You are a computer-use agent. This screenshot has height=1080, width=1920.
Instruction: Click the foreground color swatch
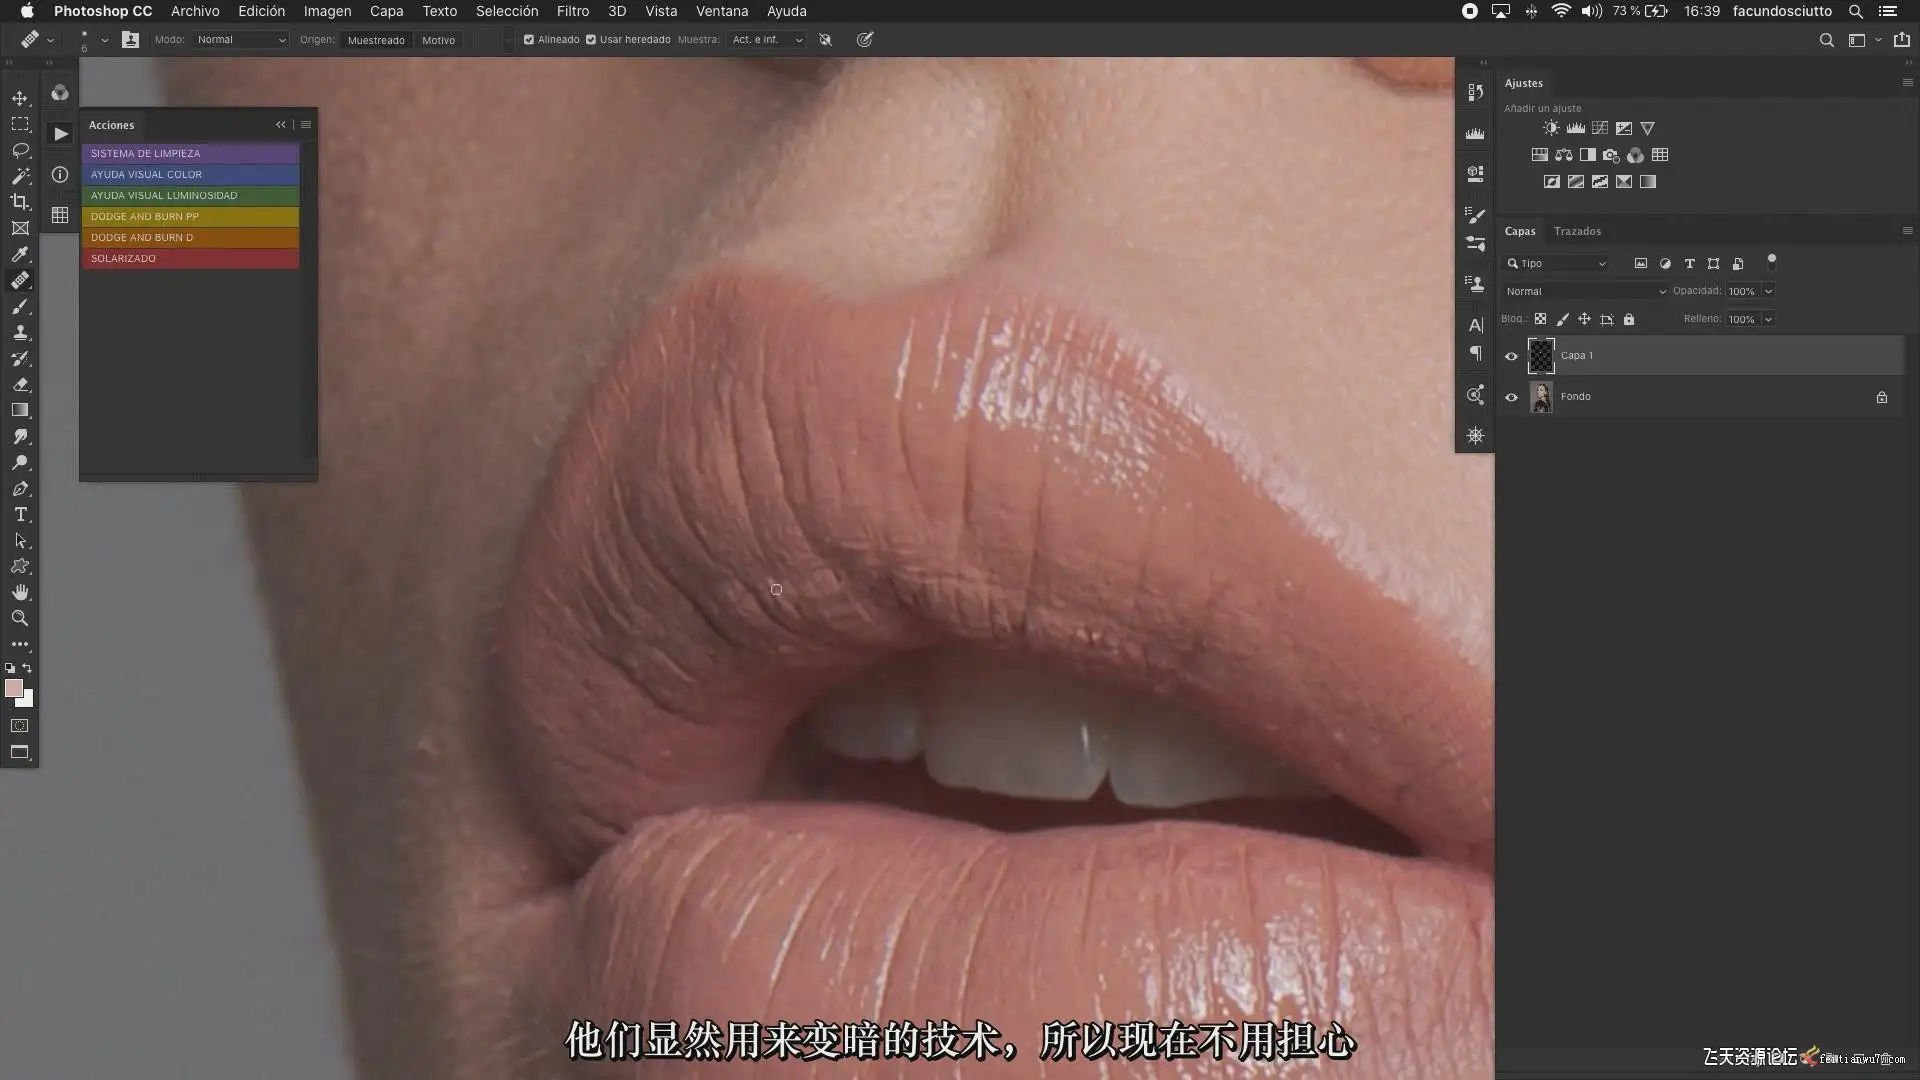tap(13, 688)
